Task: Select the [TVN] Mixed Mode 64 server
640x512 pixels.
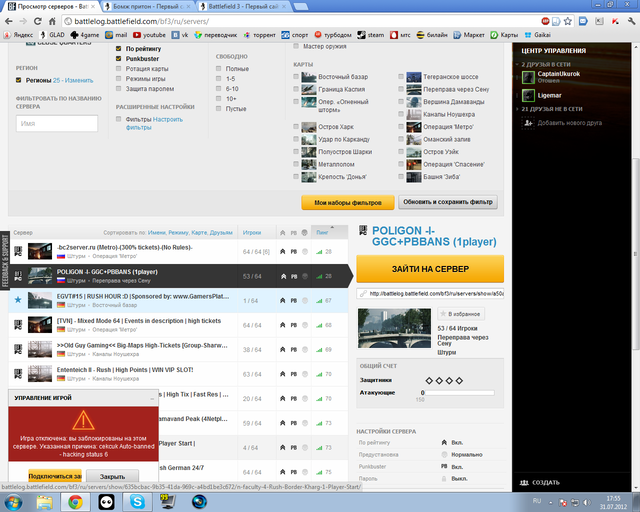Action: tap(178, 325)
